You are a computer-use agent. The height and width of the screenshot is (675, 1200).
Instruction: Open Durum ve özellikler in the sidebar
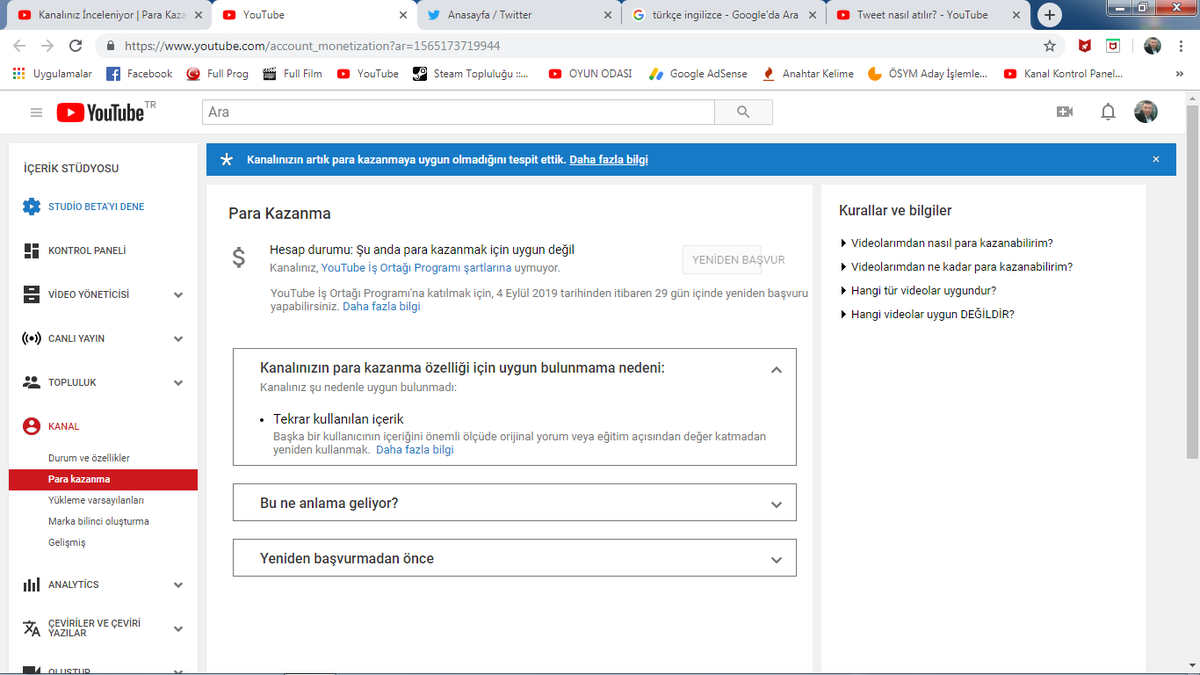(89, 458)
